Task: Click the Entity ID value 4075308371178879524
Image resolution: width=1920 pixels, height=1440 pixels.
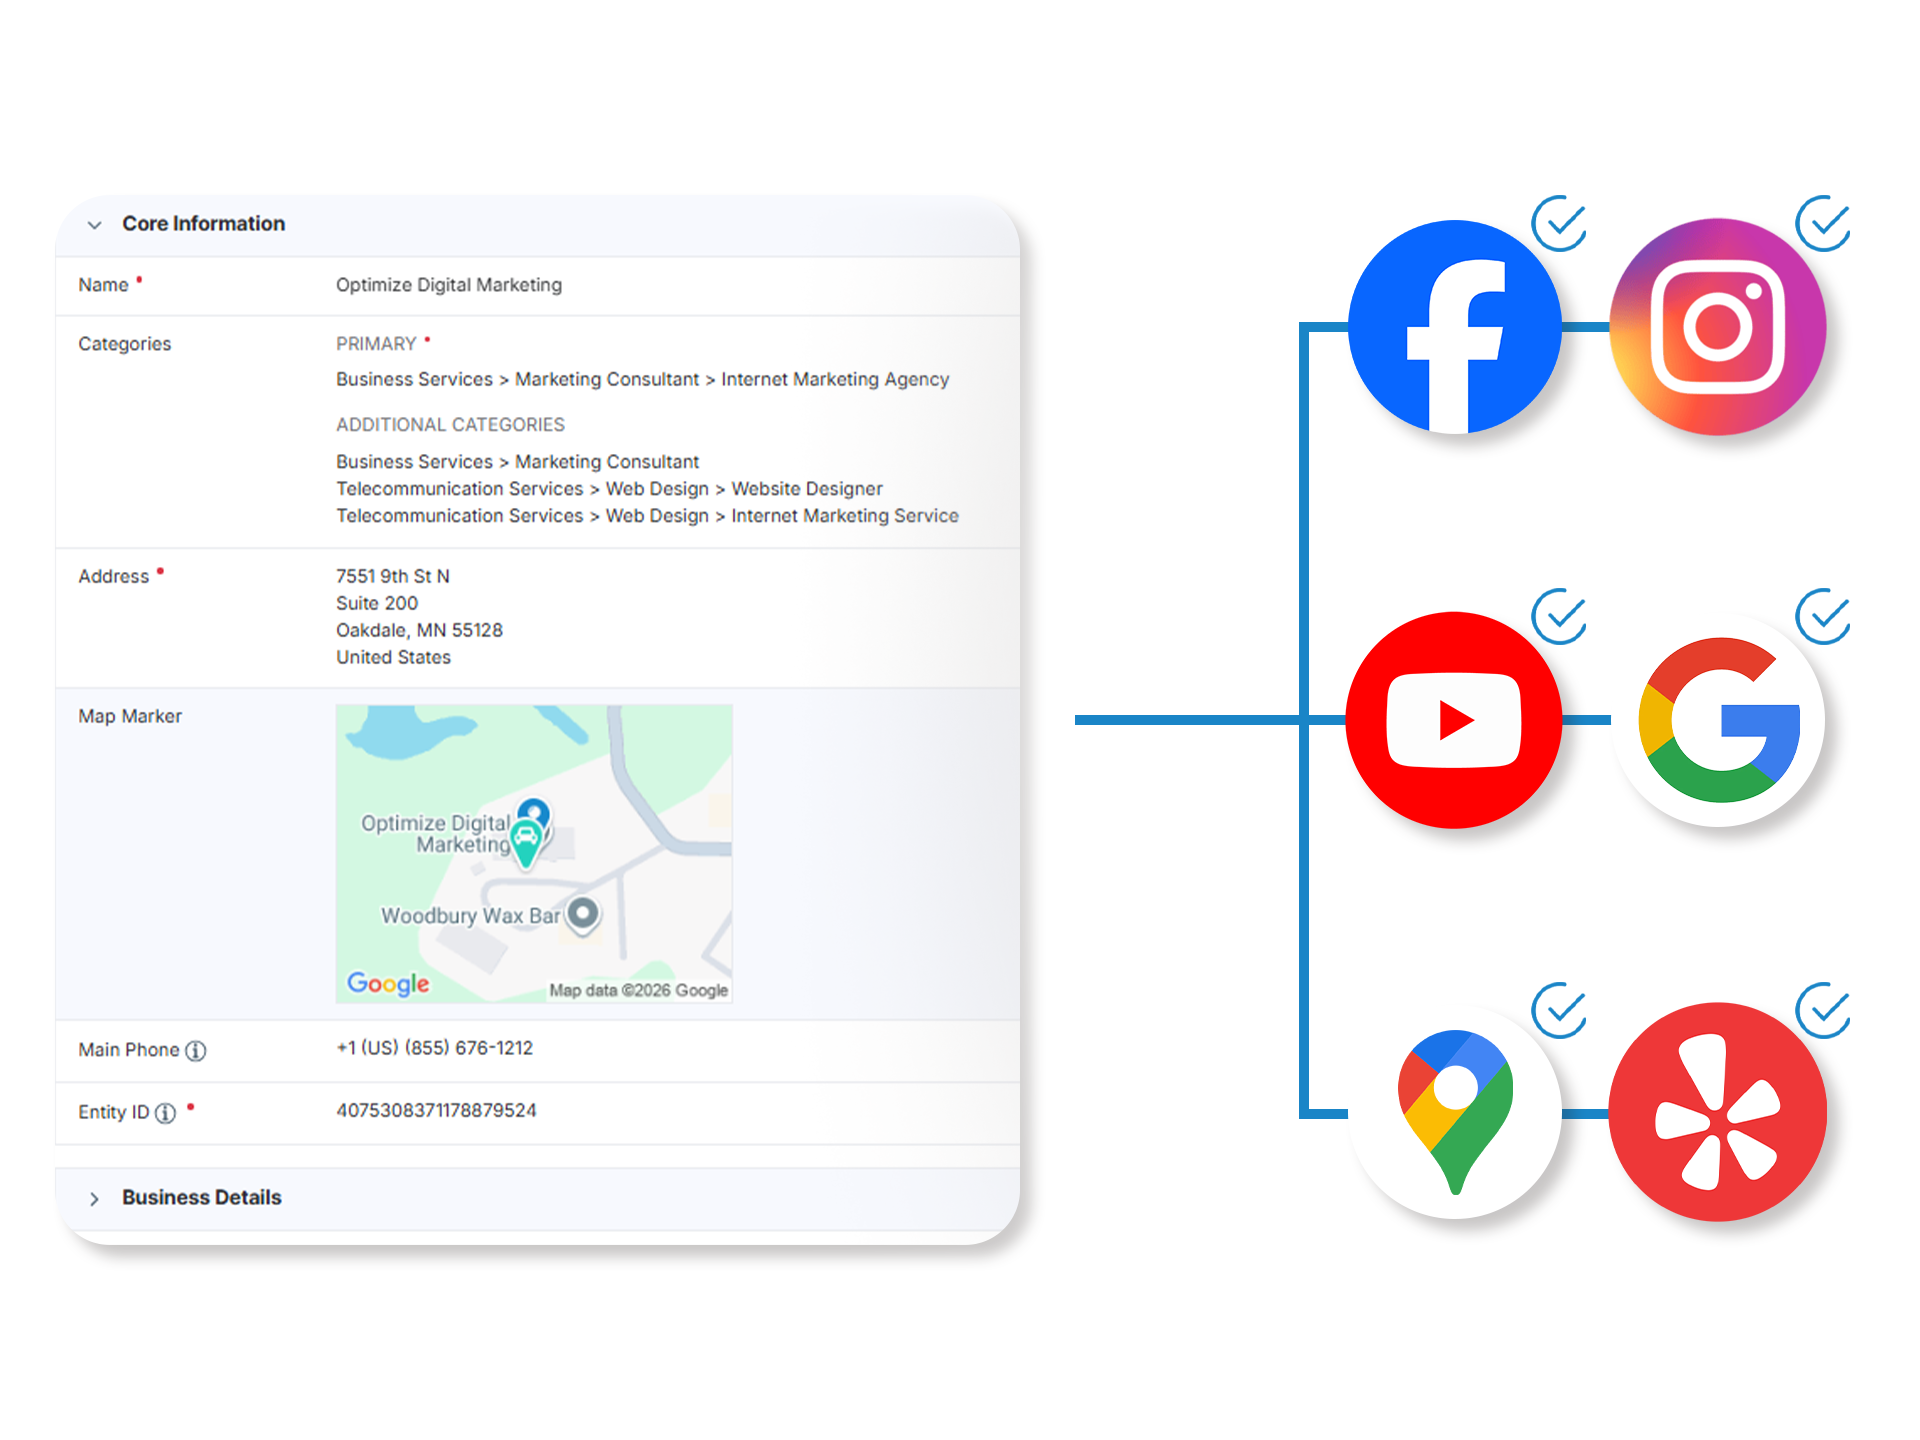Action: pyautogui.click(x=436, y=1111)
